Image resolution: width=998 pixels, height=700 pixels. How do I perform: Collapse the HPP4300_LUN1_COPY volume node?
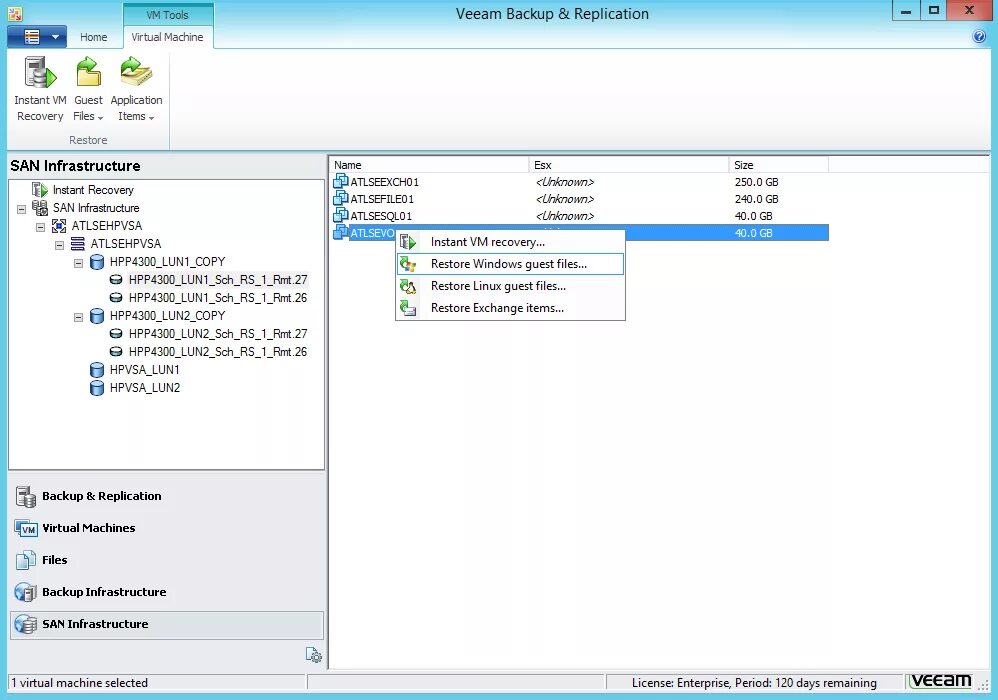pyautogui.click(x=78, y=262)
